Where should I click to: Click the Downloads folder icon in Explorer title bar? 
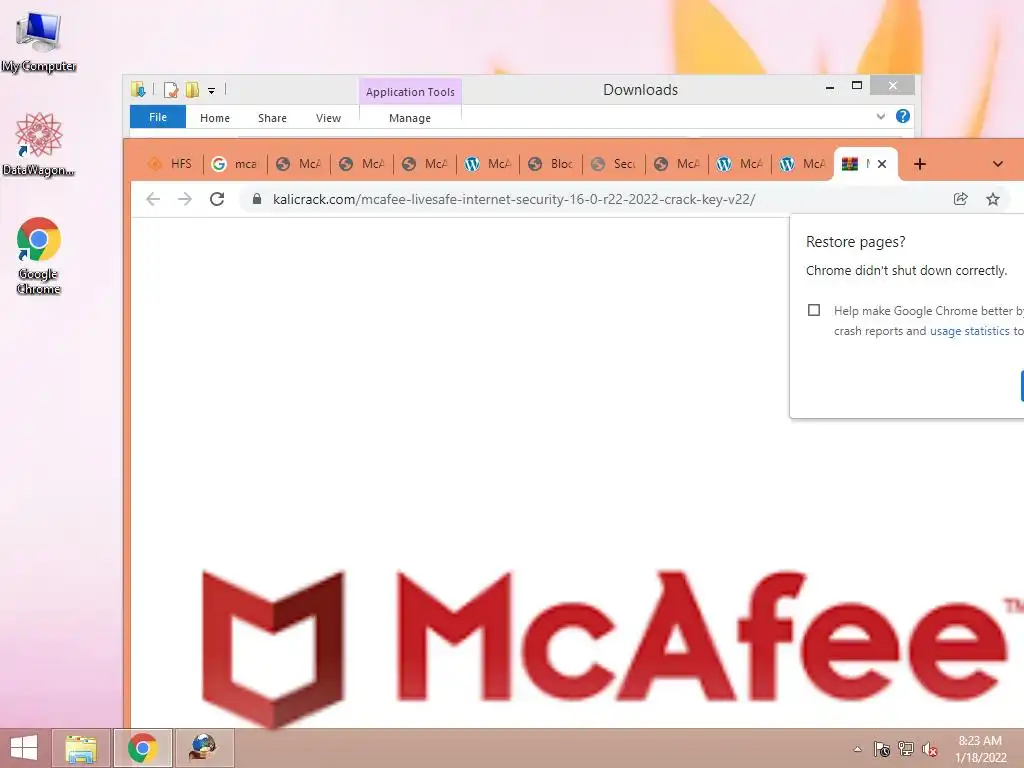138,89
